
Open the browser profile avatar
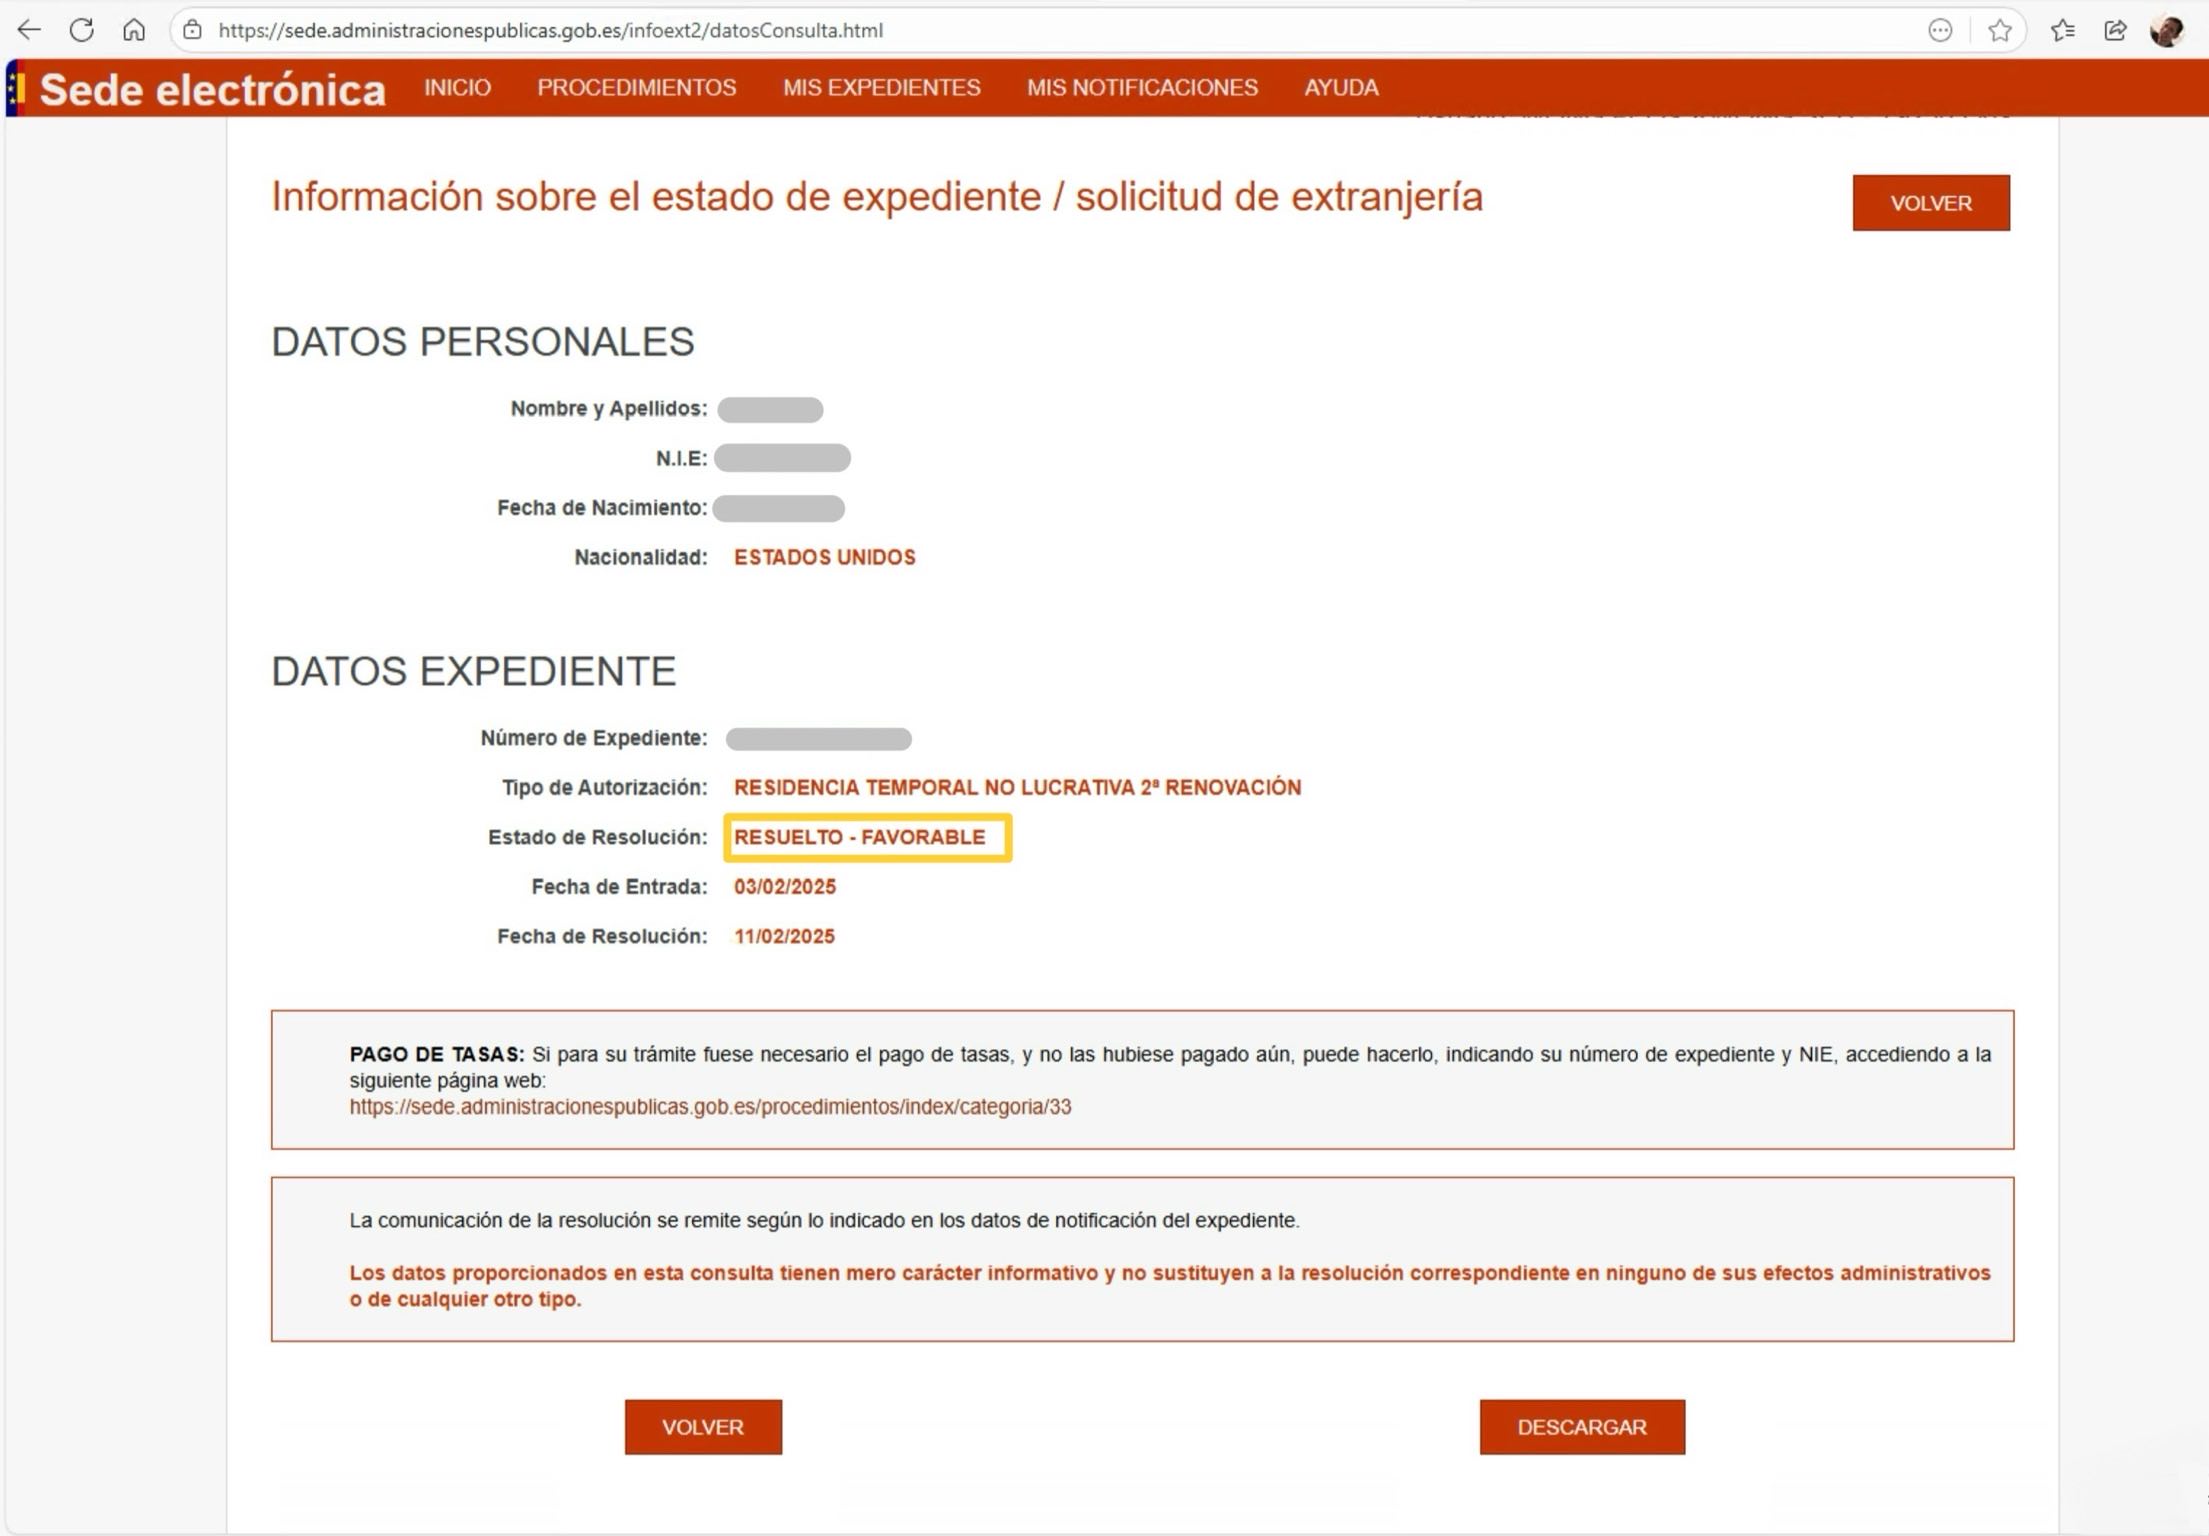click(2167, 30)
